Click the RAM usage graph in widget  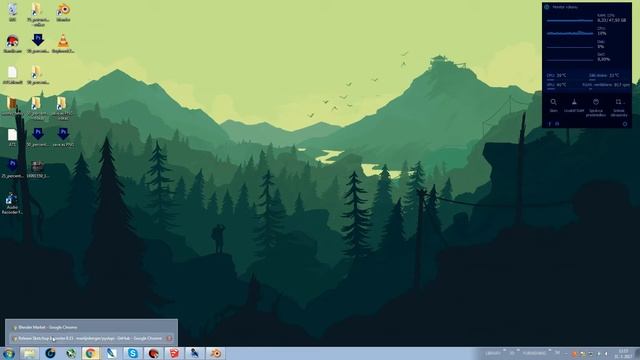(x=570, y=20)
